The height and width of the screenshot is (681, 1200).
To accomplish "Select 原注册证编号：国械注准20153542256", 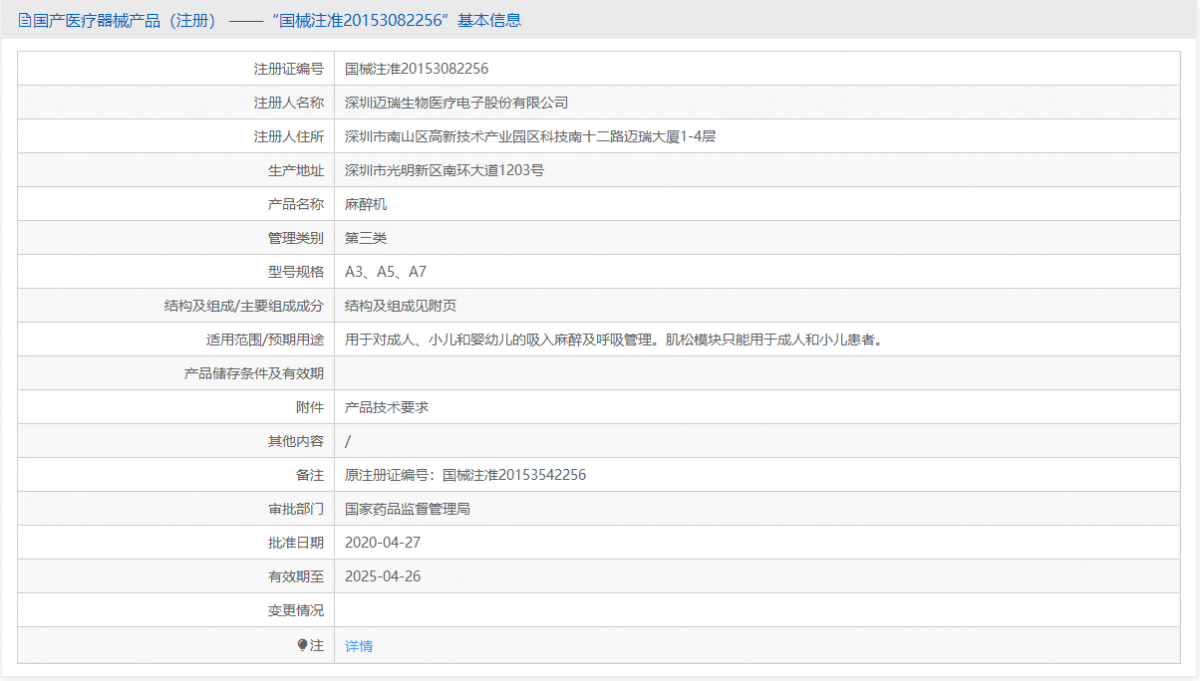I will 466,475.
